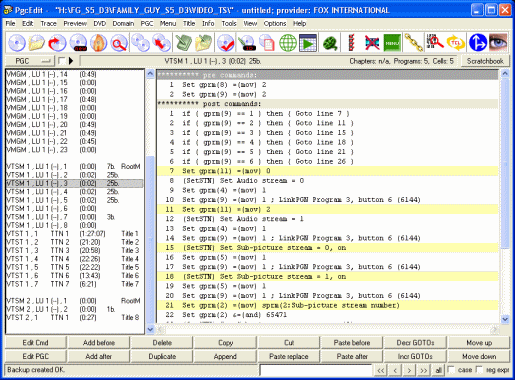Click the red checklist toolbar icon
Viewport: 515px width, 380px height.
pos(351,43)
